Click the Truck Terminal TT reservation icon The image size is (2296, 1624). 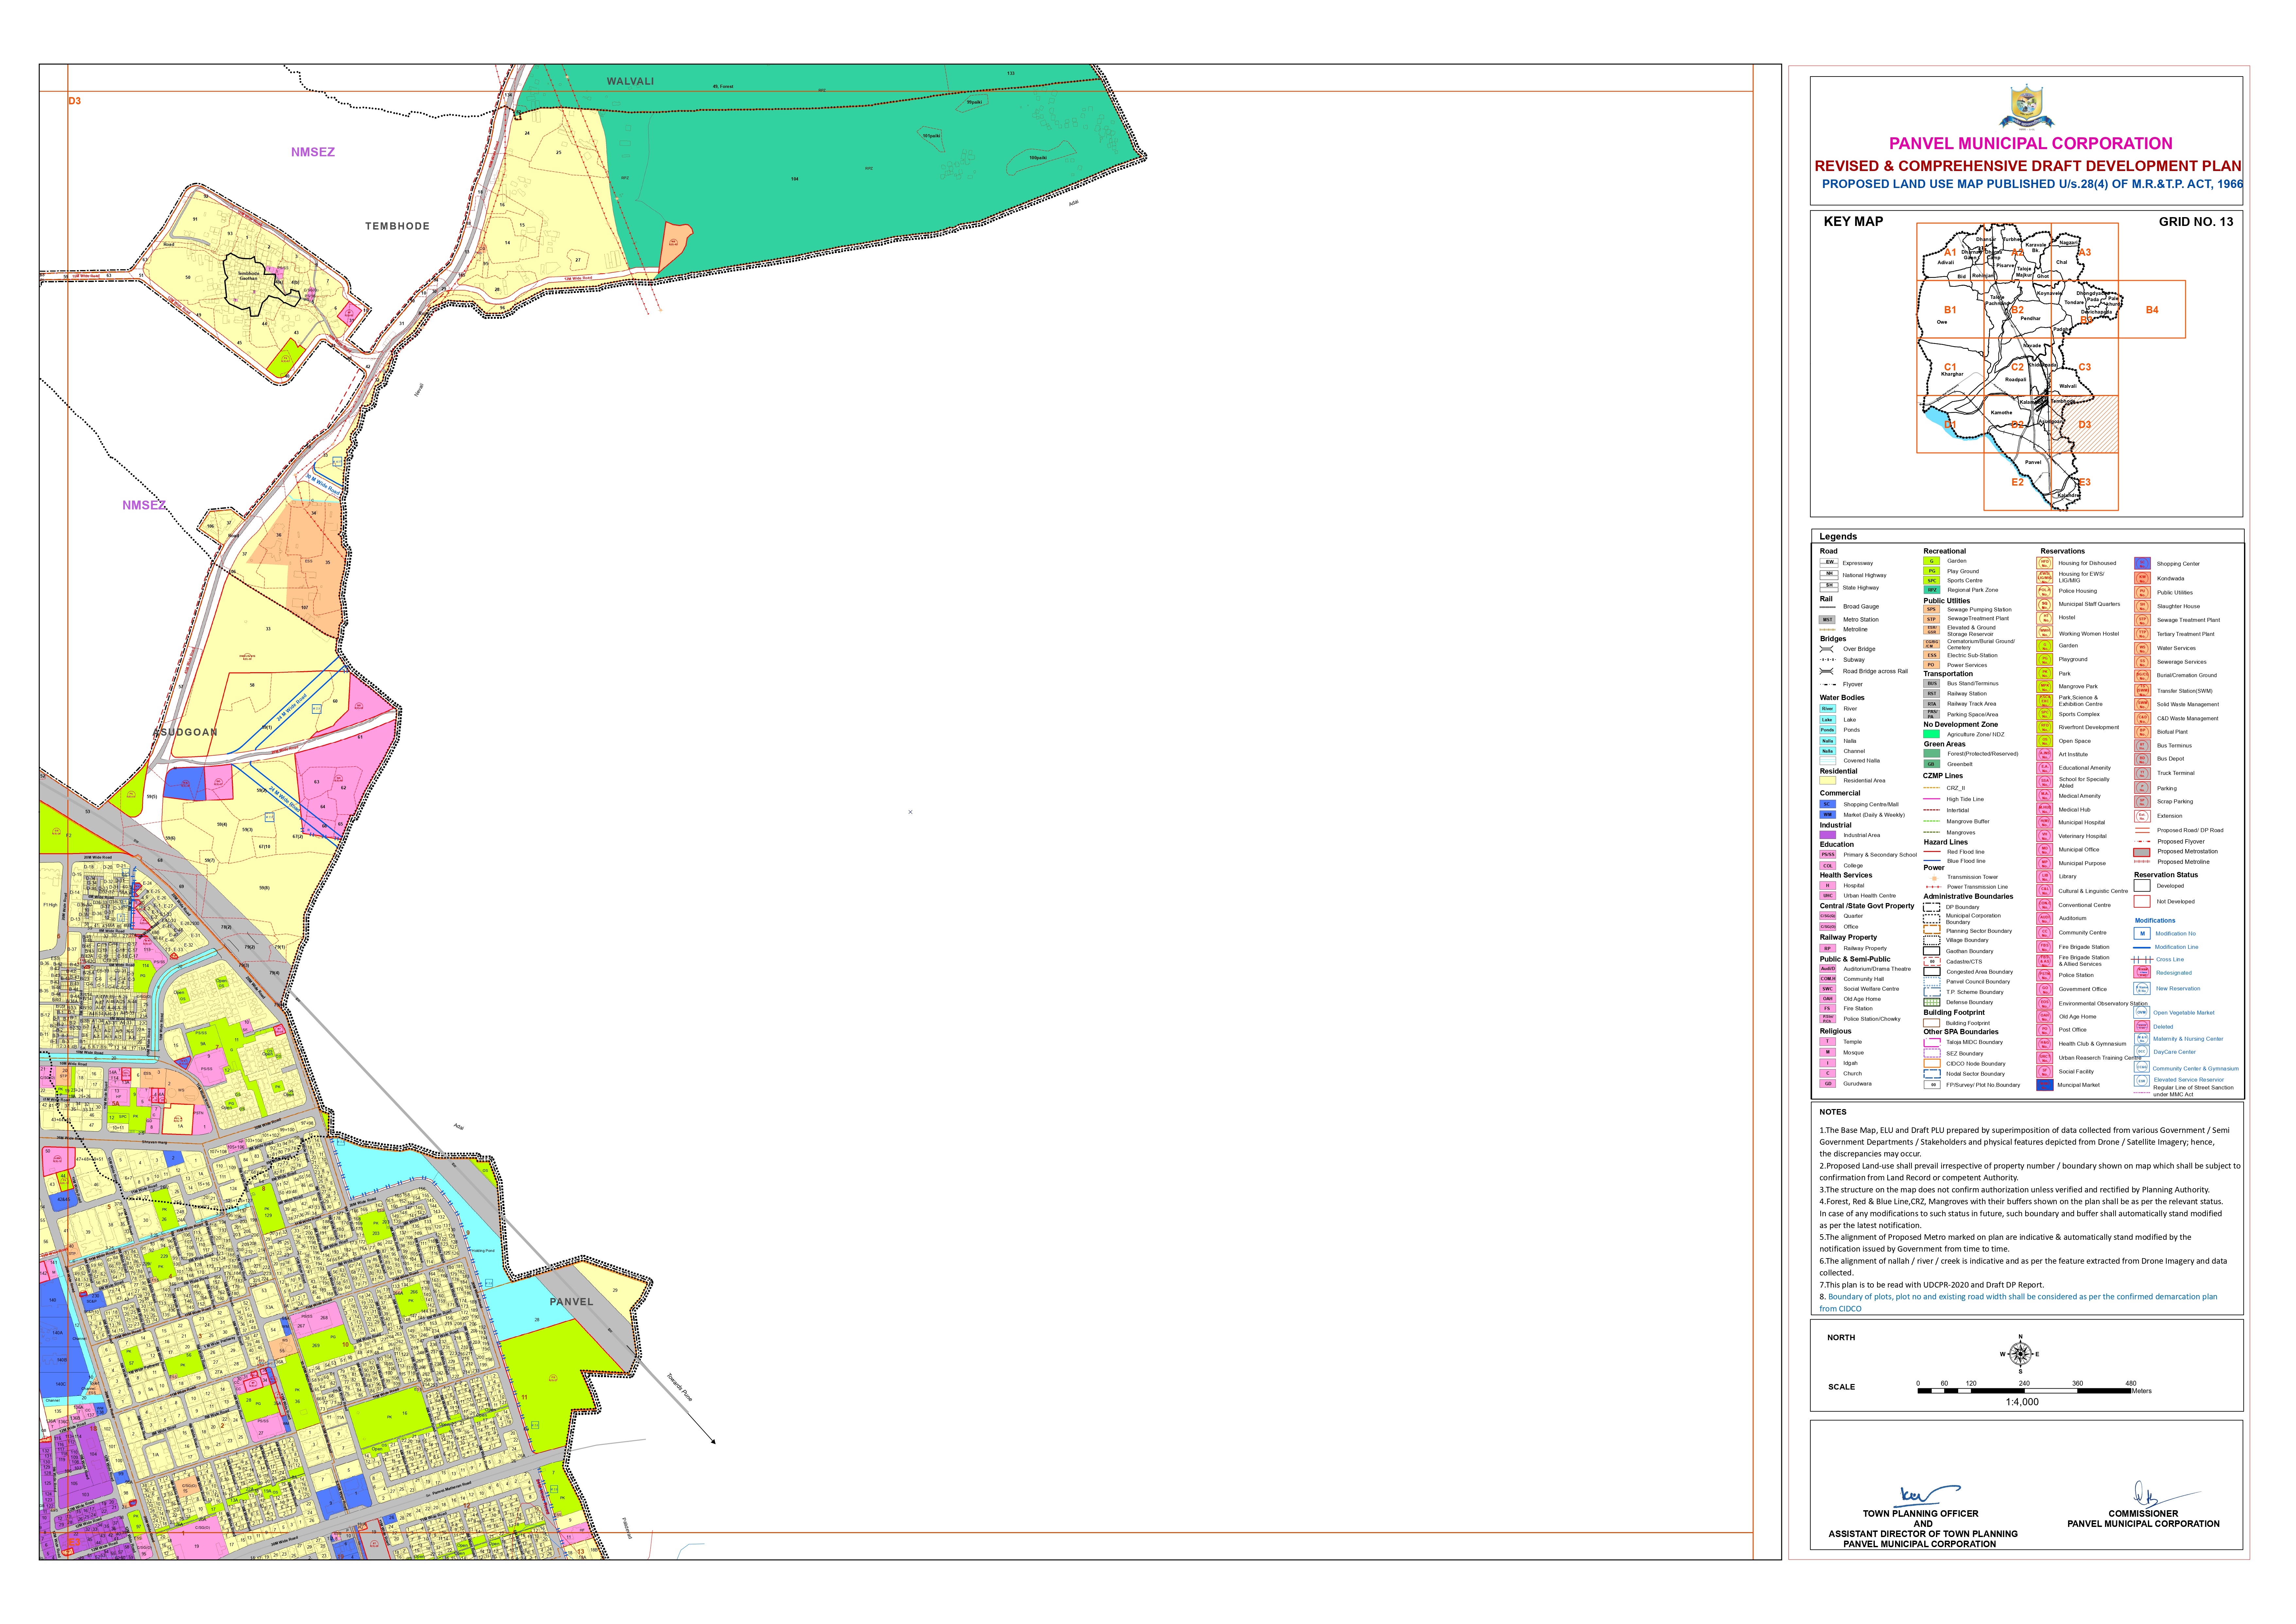coord(2143,774)
